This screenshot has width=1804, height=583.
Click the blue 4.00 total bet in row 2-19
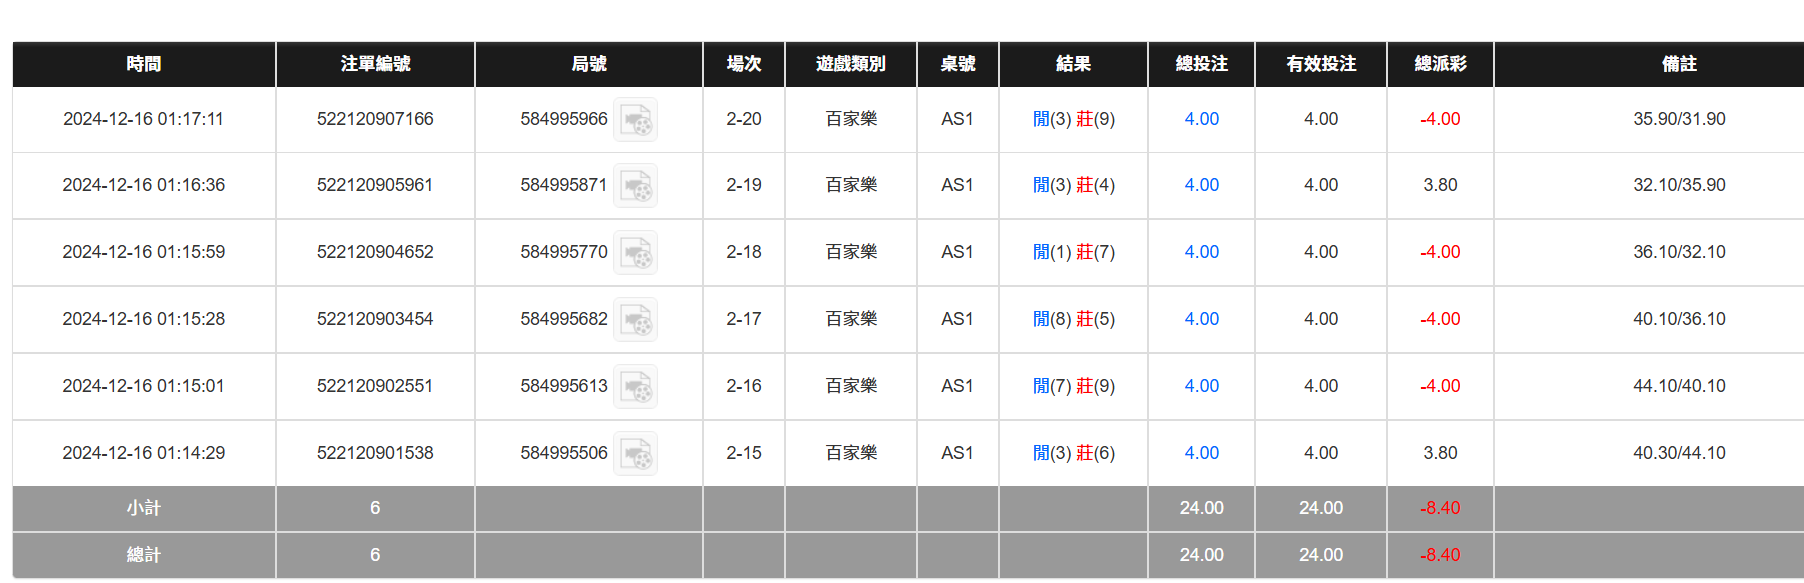coord(1200,185)
